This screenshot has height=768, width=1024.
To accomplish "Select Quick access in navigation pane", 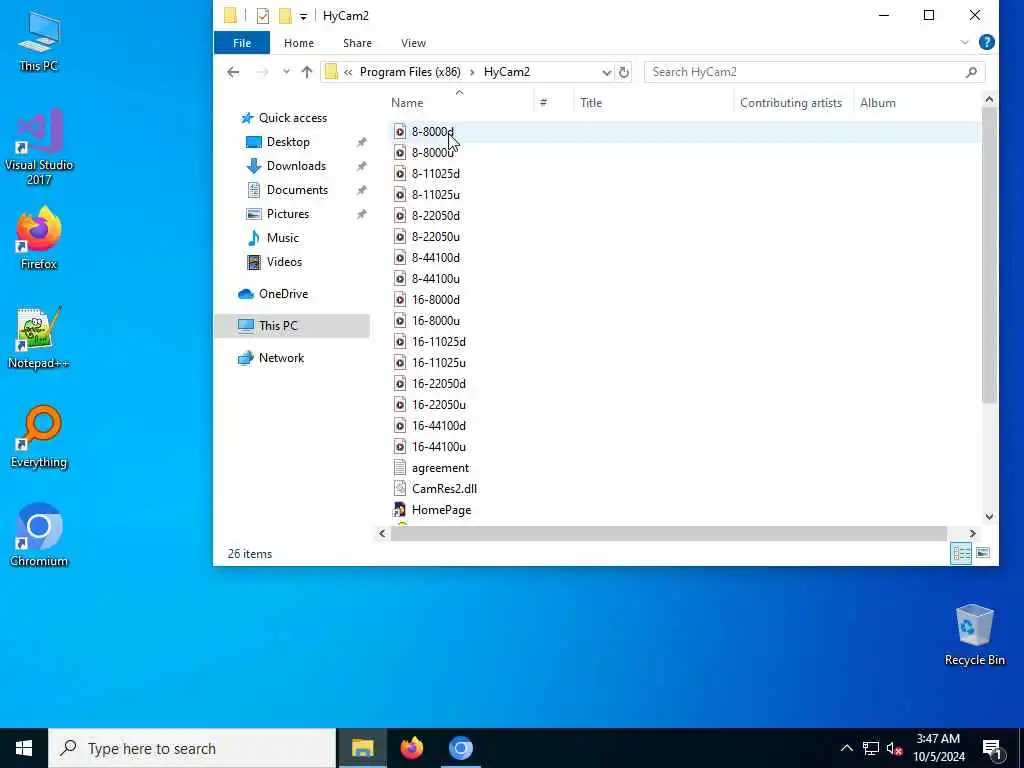I will click(x=292, y=118).
